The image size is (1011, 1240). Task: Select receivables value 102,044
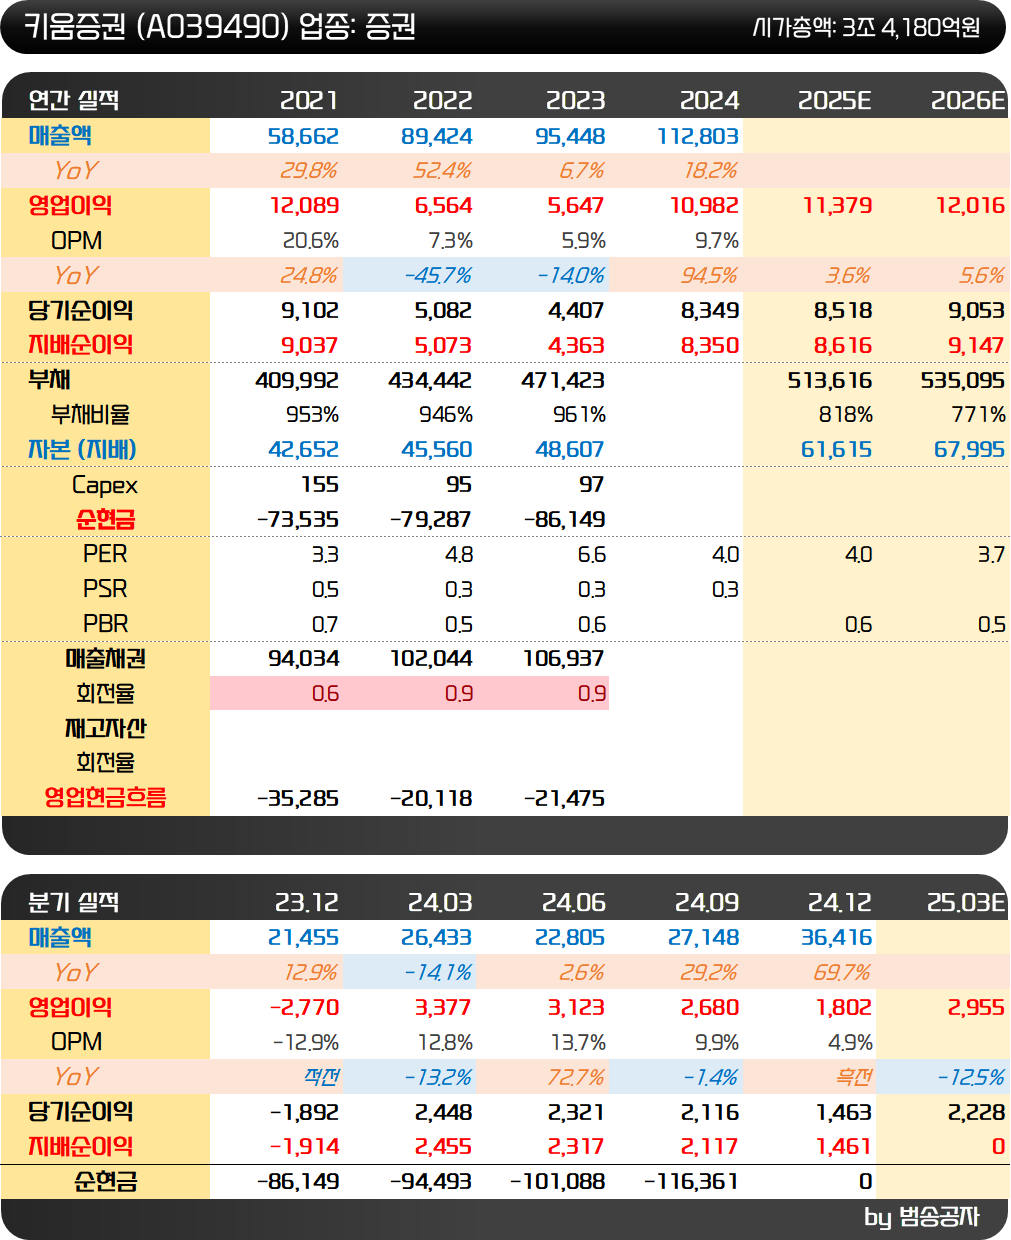(431, 659)
